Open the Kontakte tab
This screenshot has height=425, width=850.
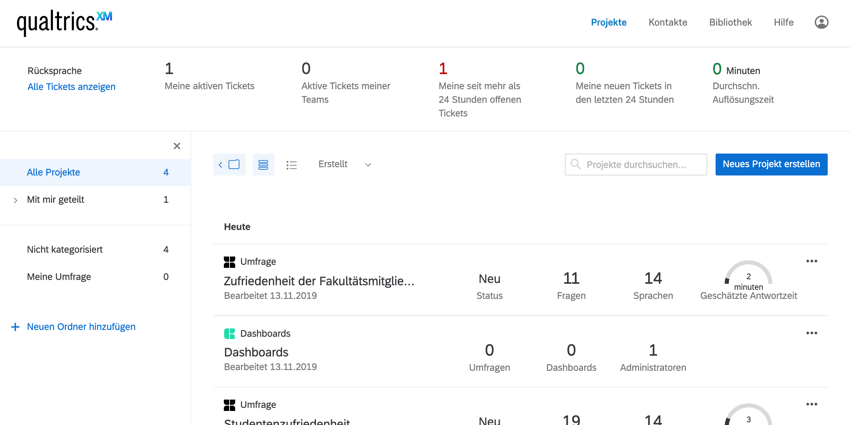pyautogui.click(x=668, y=22)
